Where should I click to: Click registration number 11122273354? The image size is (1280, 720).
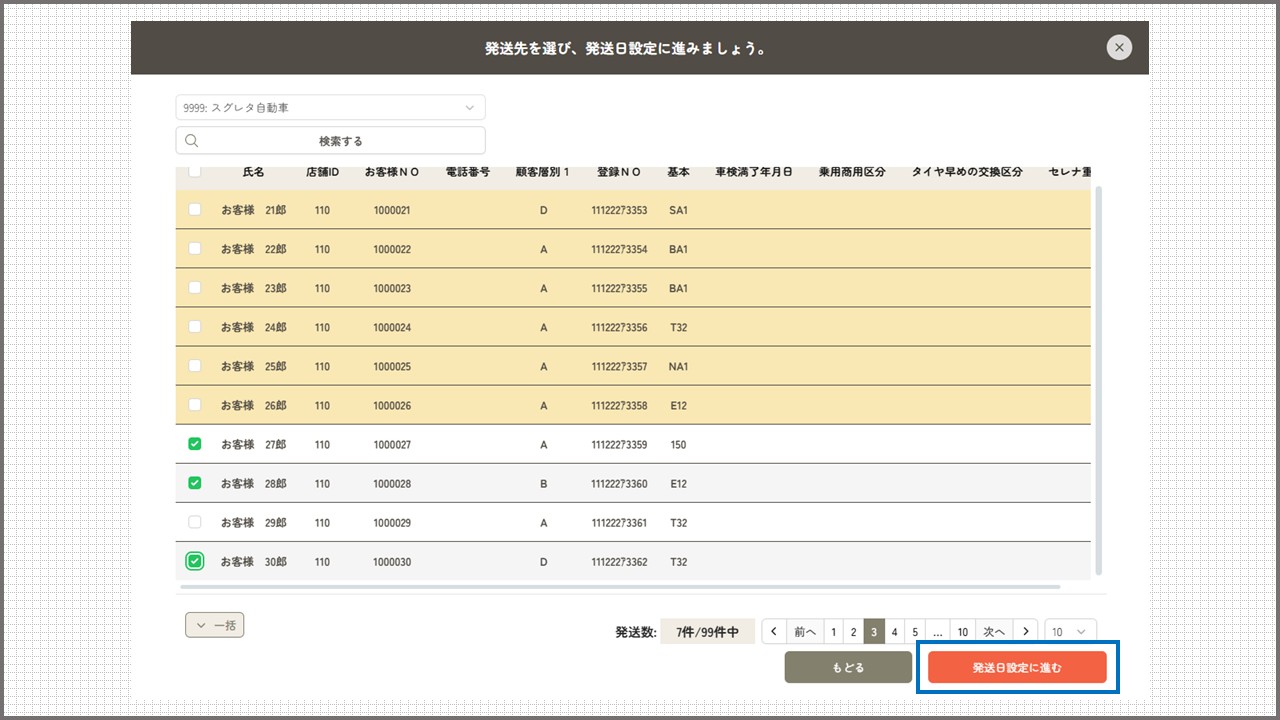click(619, 250)
